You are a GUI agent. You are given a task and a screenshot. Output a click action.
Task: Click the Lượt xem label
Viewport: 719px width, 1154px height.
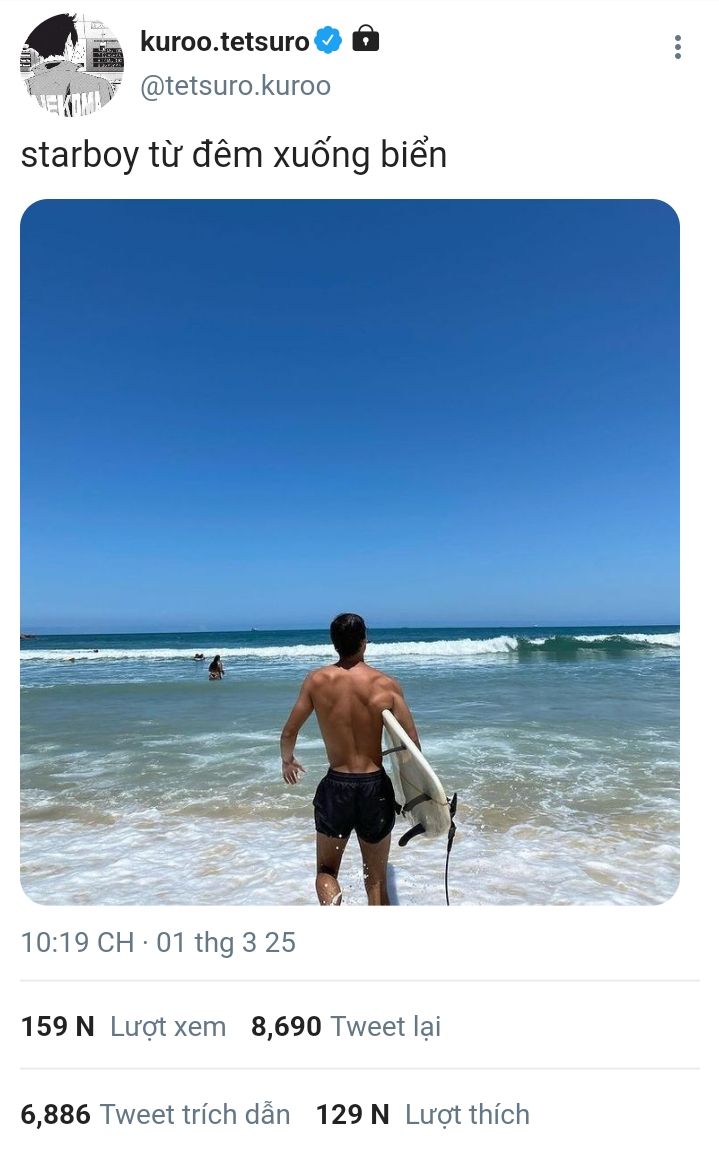[x=168, y=1026]
